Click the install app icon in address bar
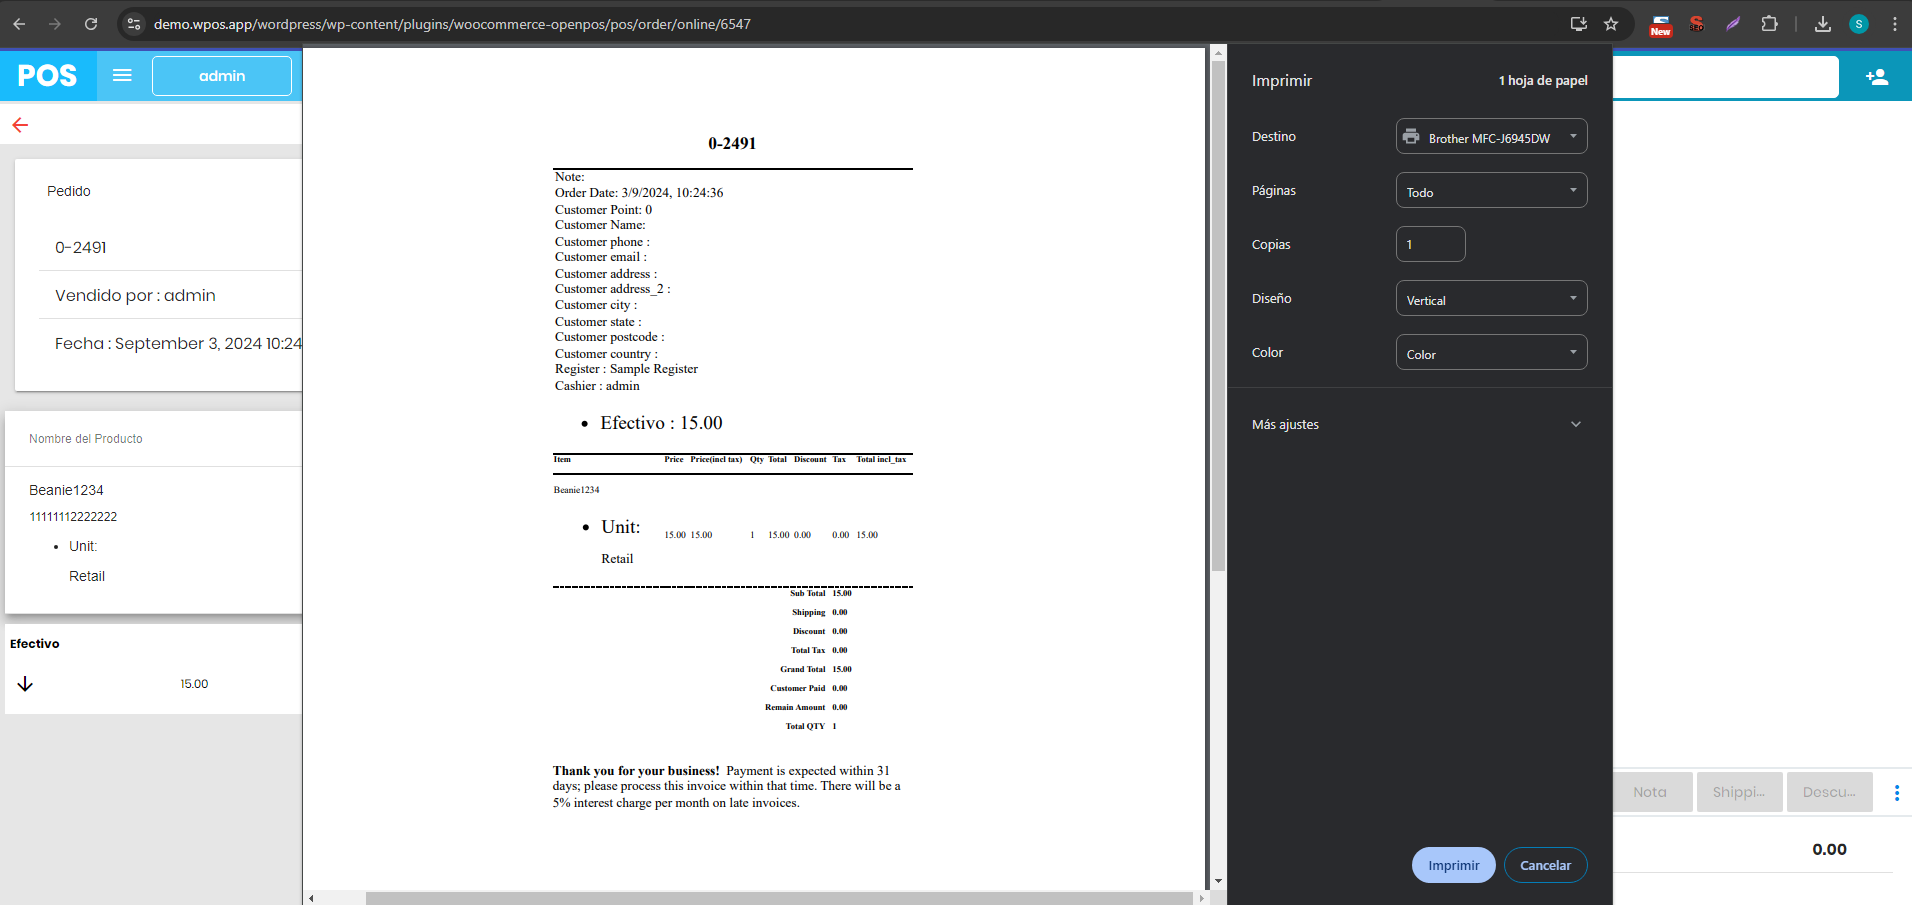The image size is (1912, 905). [x=1579, y=24]
